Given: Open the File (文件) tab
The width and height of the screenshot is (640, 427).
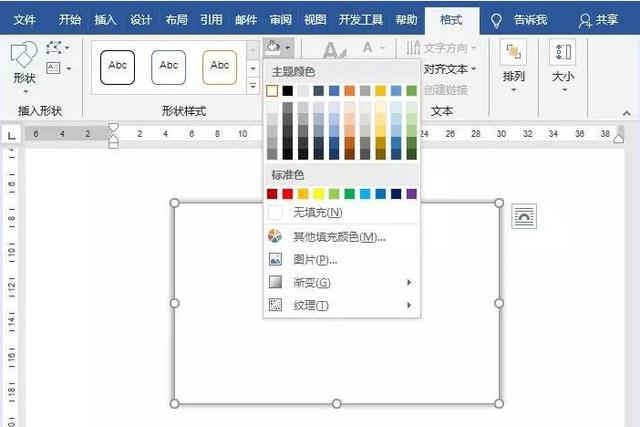Looking at the screenshot, I should 24,20.
